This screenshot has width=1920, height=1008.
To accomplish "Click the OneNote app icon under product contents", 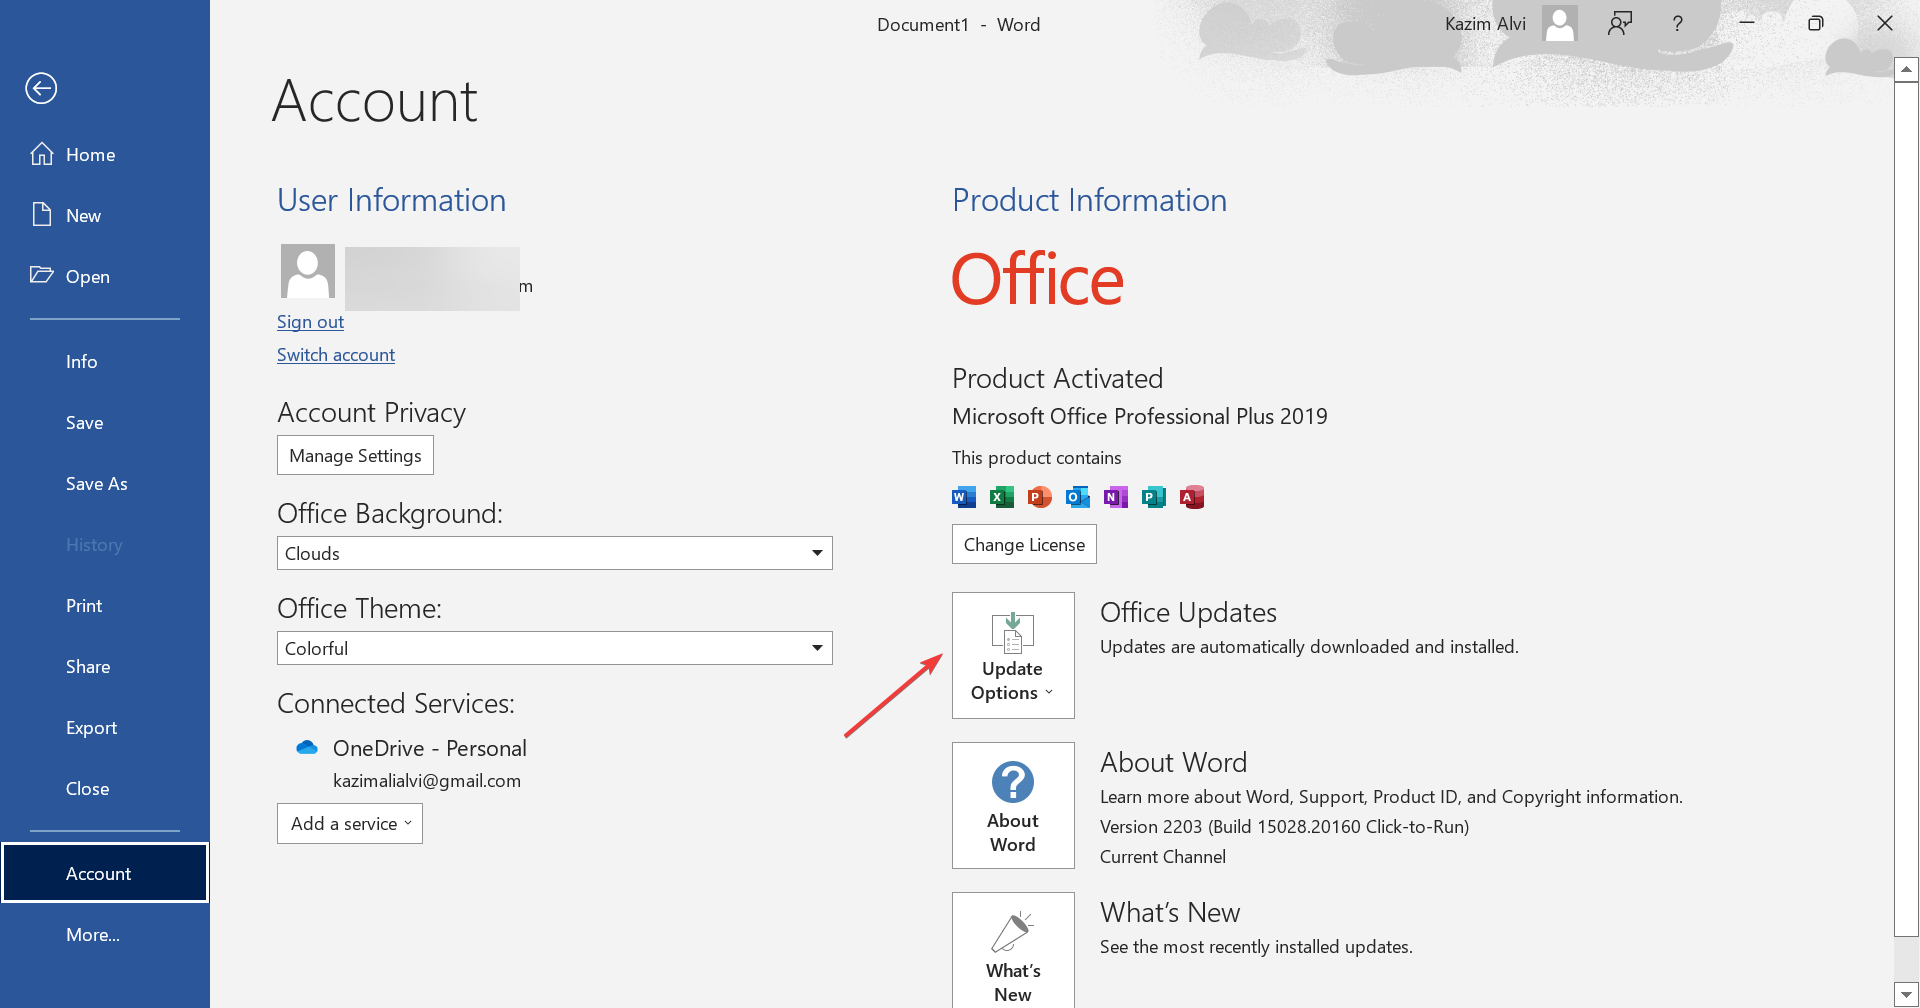I will coord(1116,497).
